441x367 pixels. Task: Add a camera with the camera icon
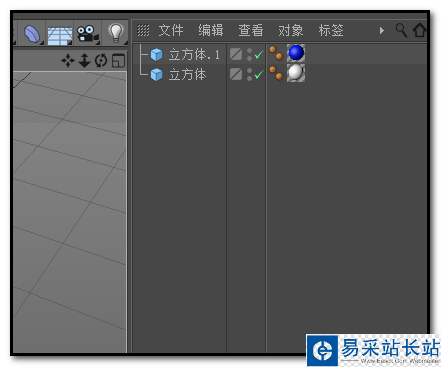tap(88, 34)
